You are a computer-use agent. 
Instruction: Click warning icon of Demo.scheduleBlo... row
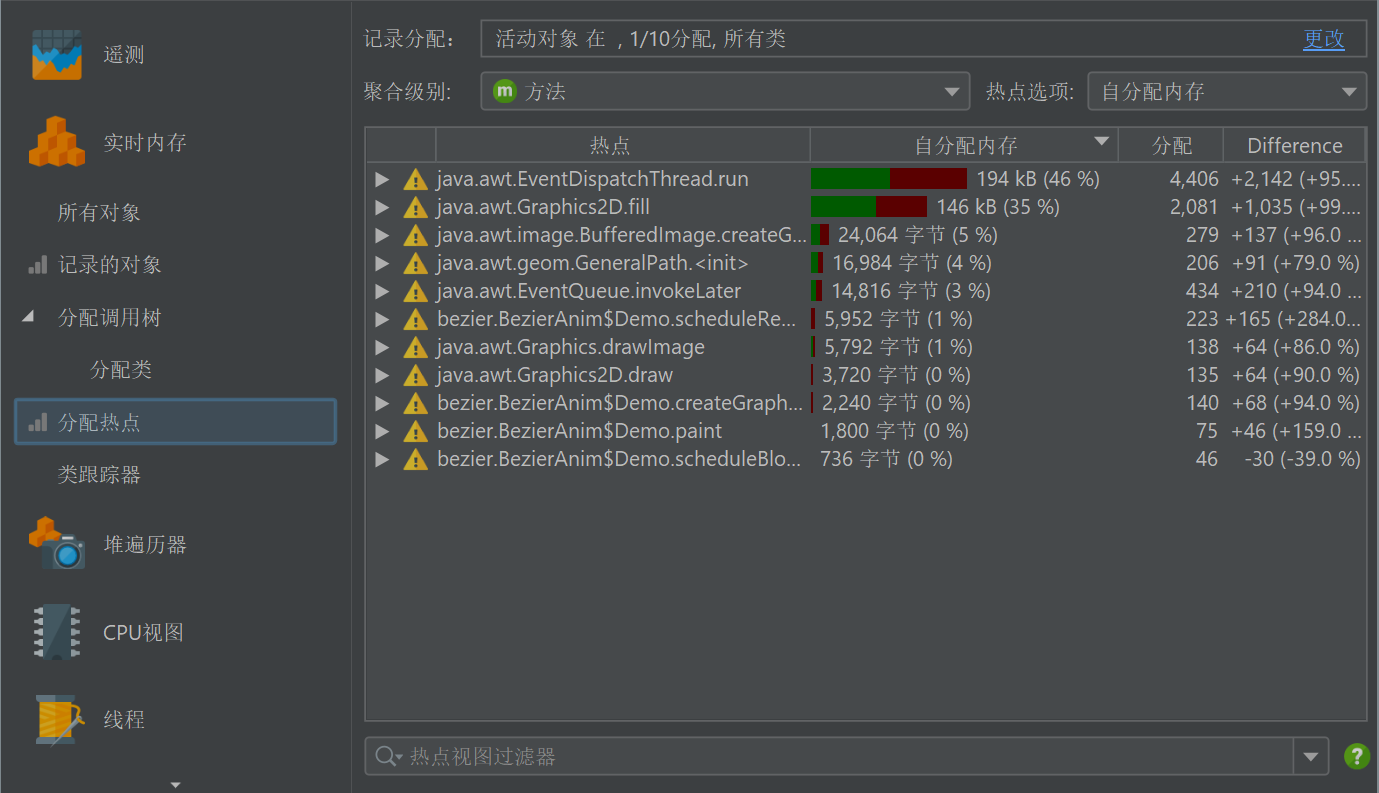coord(414,460)
